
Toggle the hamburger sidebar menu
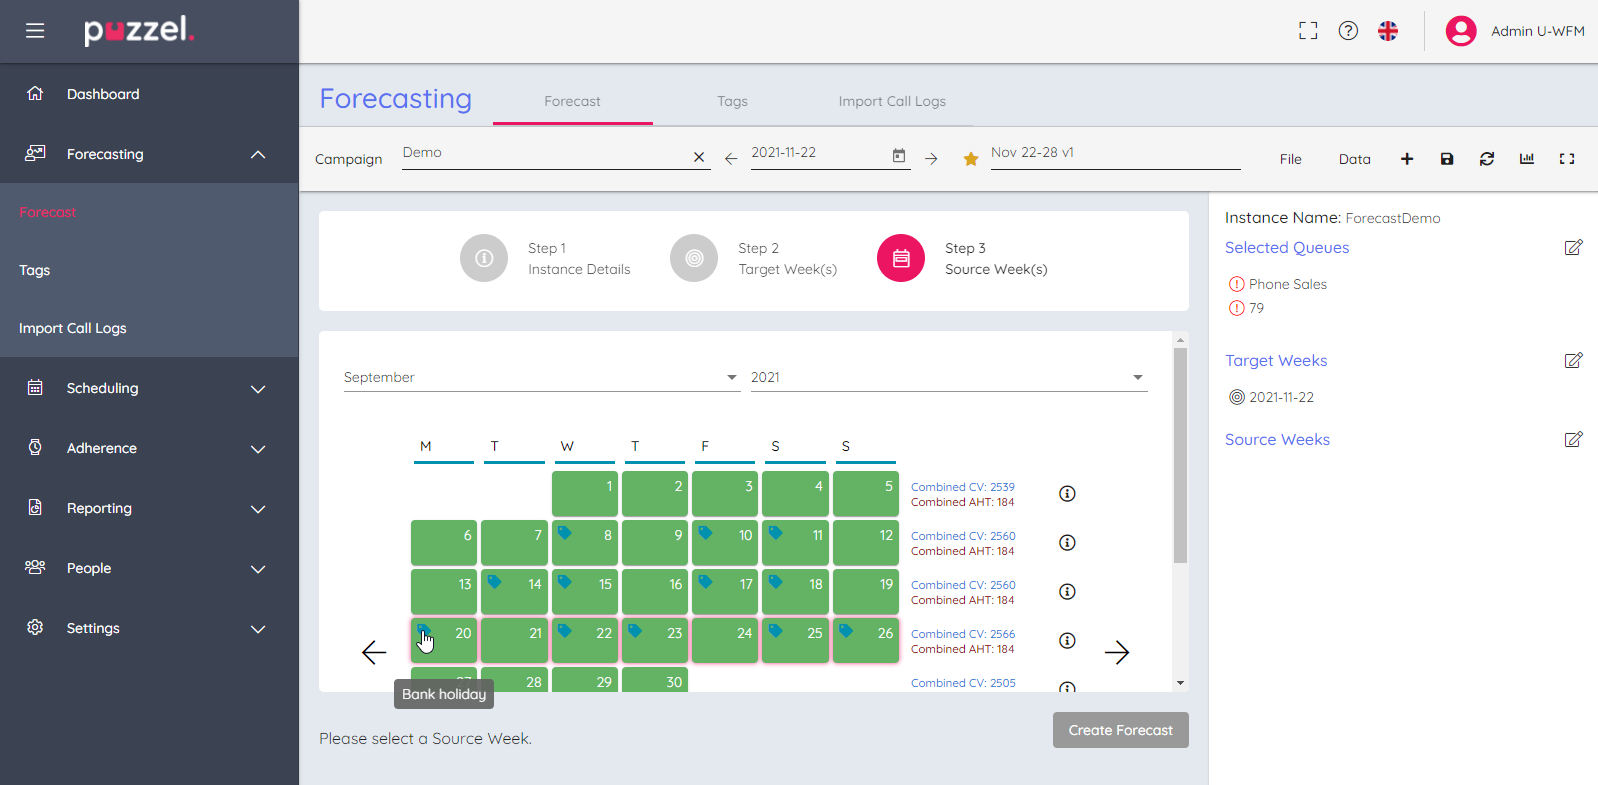(35, 31)
